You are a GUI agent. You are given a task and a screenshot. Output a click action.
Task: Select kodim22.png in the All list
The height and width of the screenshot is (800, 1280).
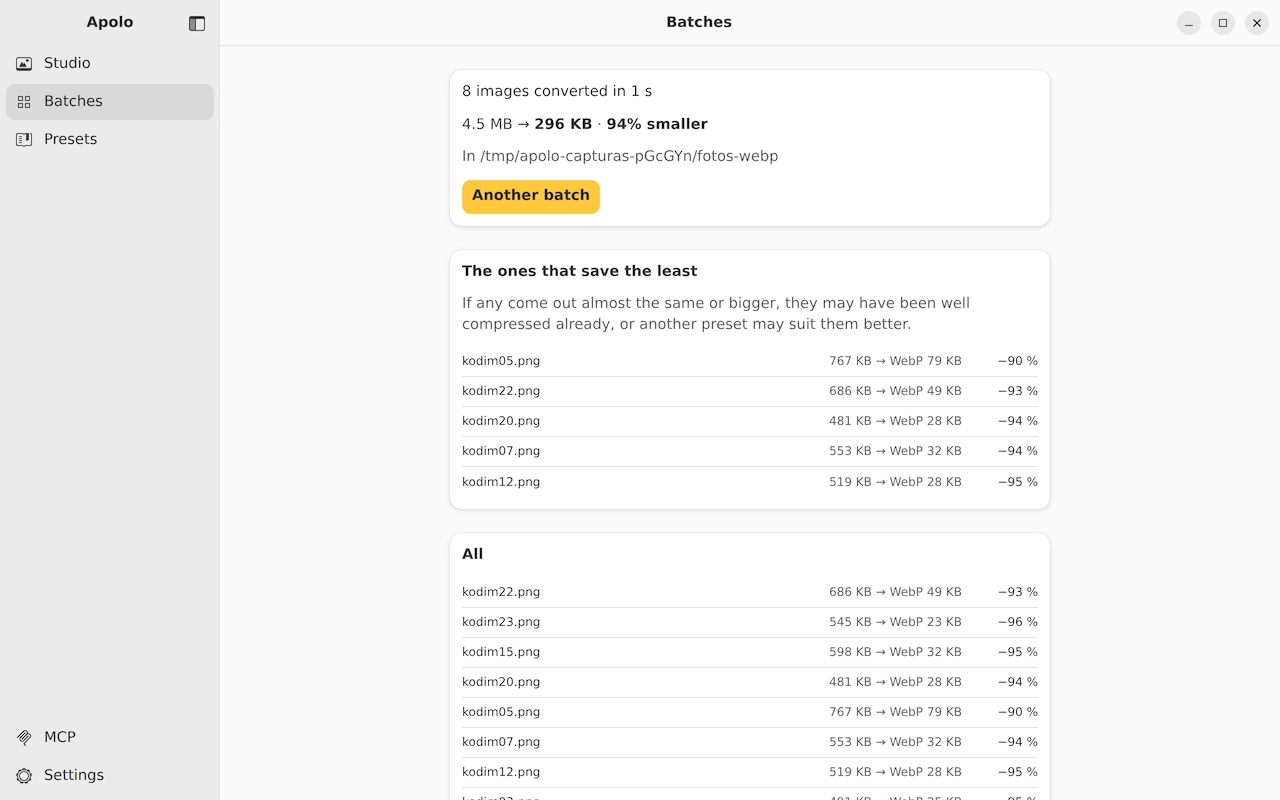tap(750, 592)
